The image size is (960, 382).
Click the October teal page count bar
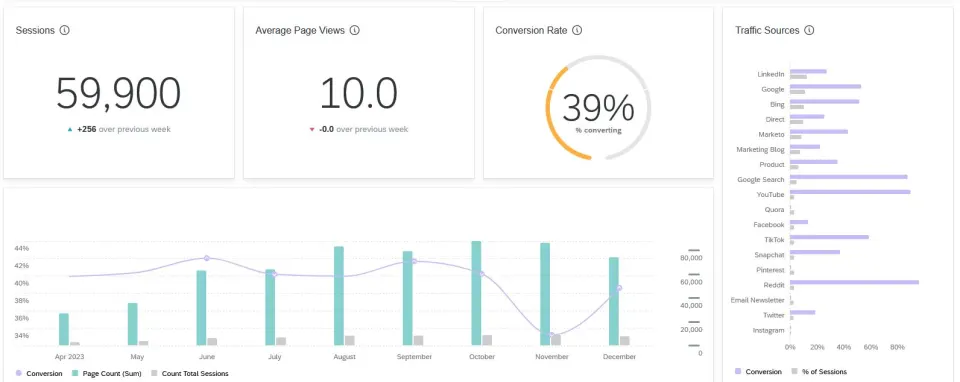pyautogui.click(x=476, y=294)
